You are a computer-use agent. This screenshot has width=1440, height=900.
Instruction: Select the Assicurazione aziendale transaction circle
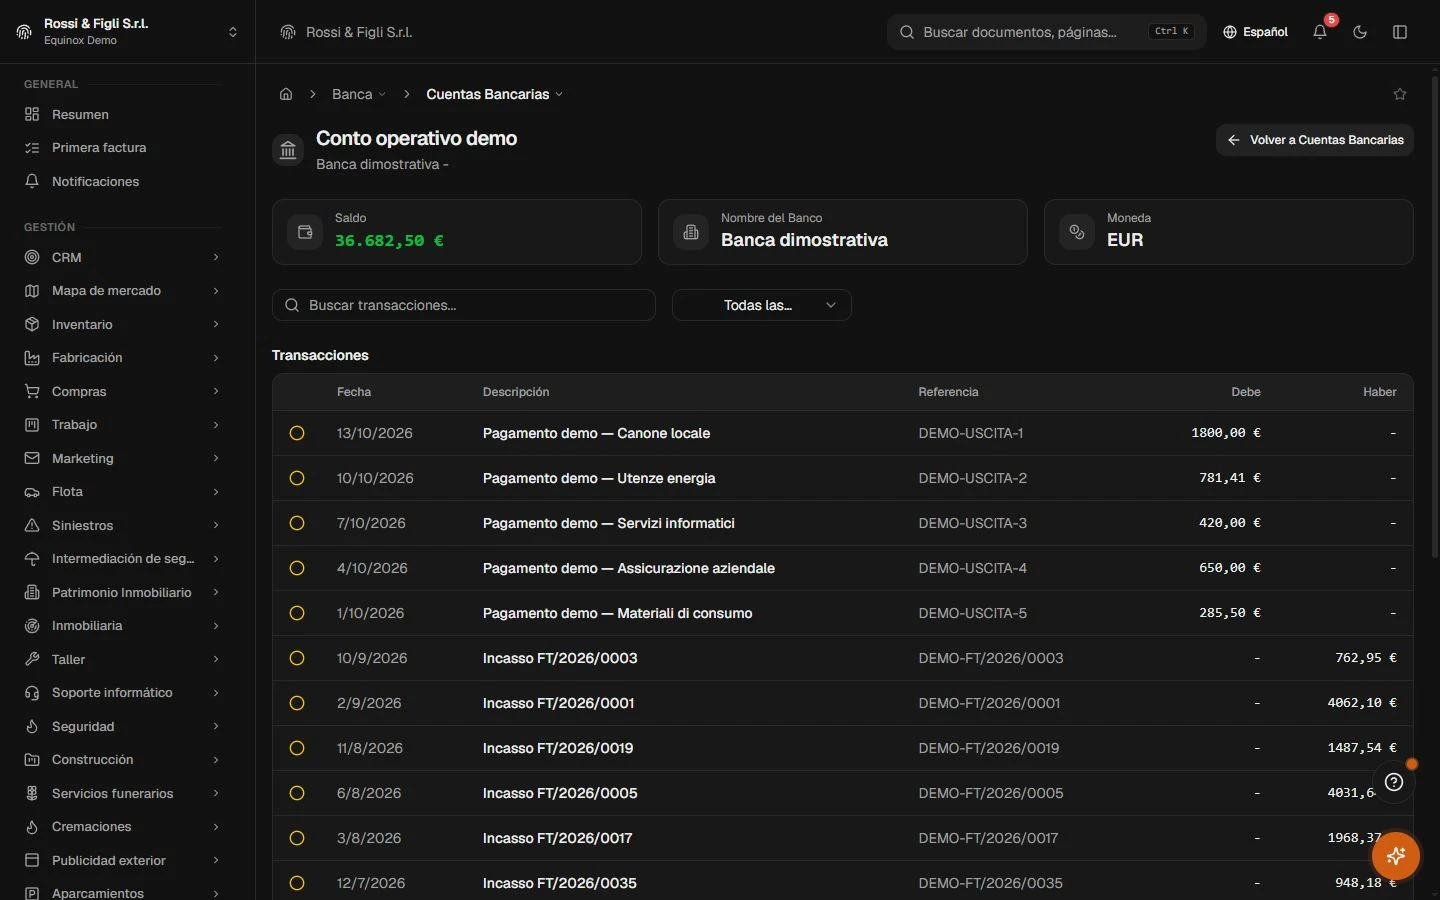tap(297, 568)
